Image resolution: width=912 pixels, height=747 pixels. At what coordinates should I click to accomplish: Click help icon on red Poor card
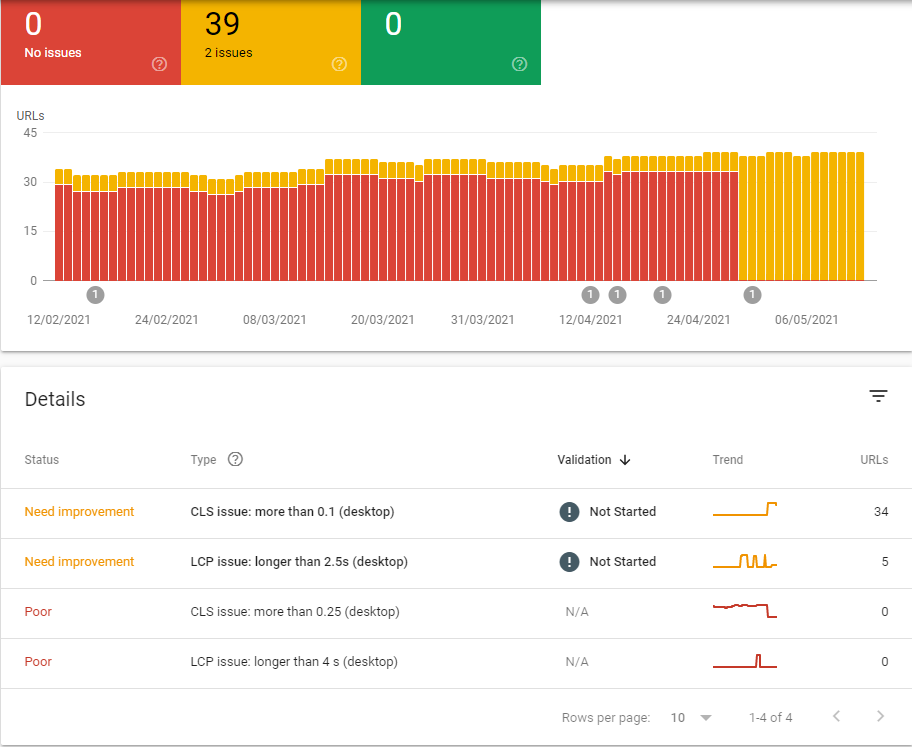(159, 64)
